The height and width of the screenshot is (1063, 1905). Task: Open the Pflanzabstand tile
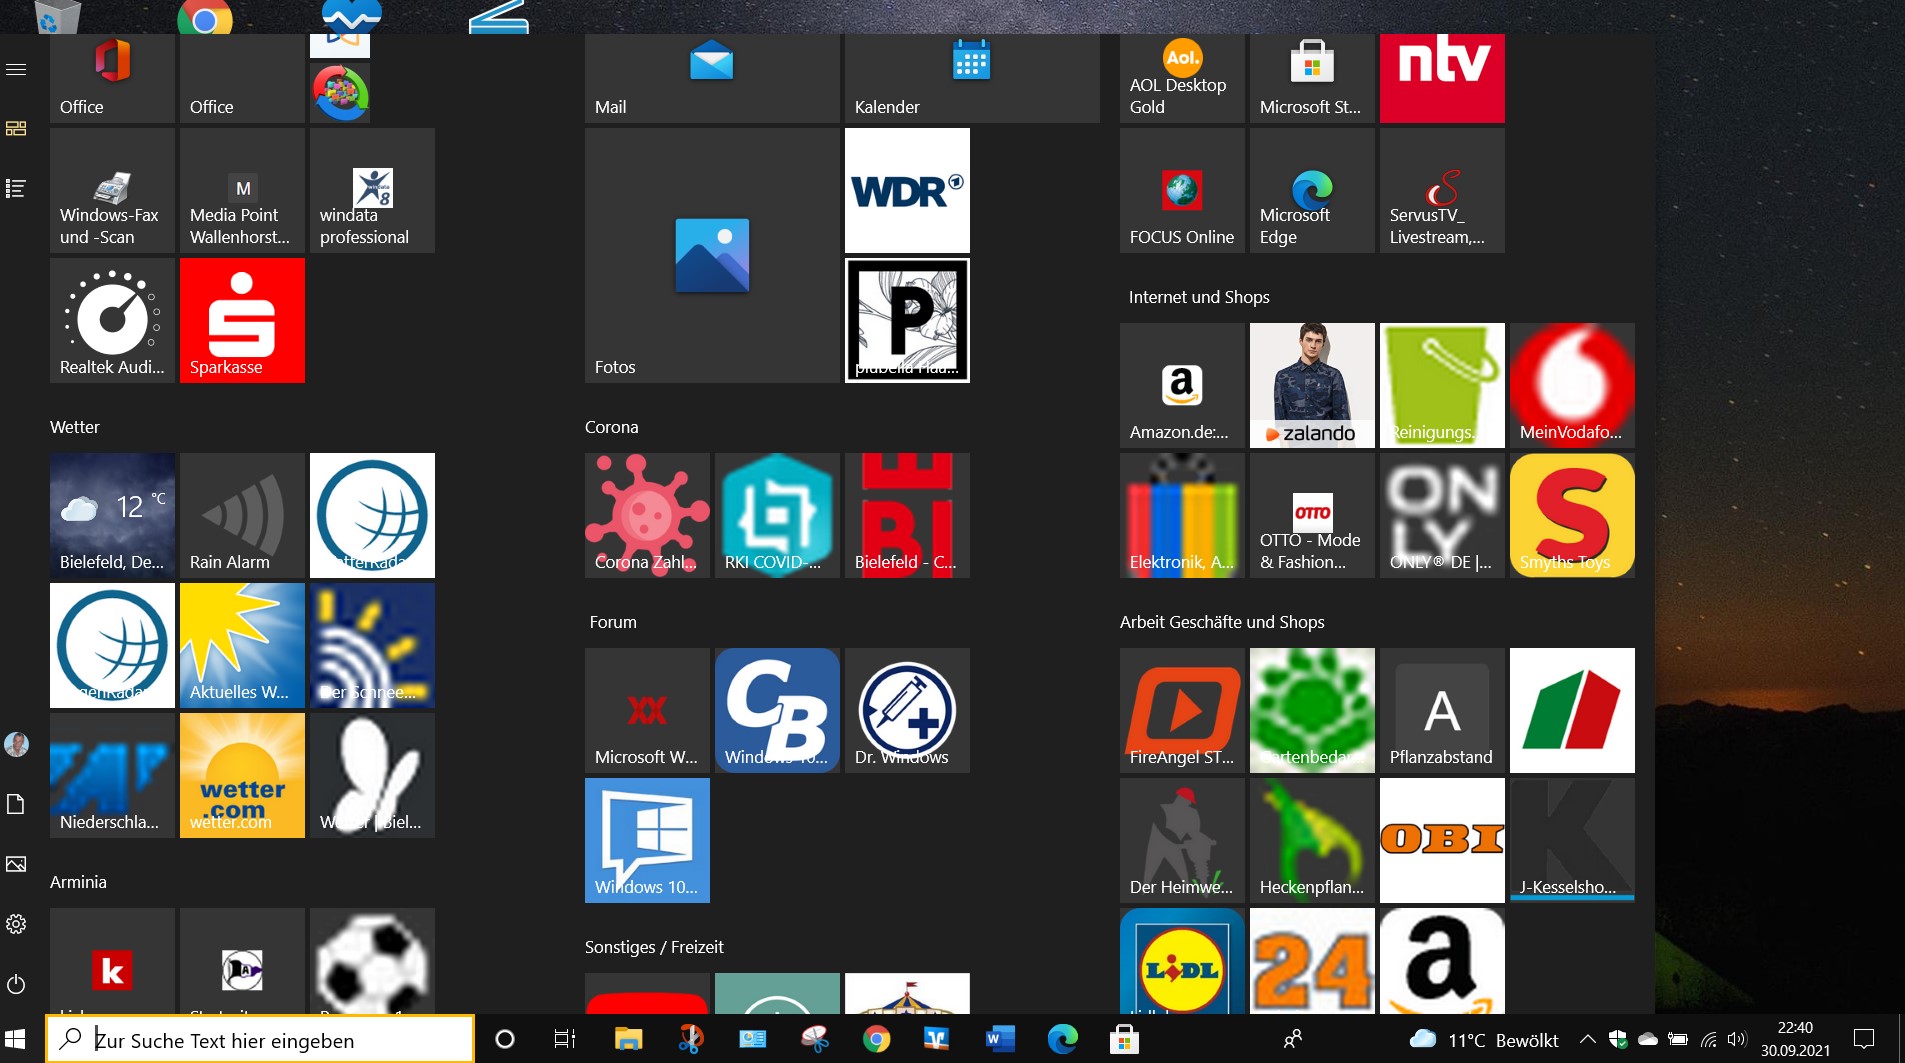click(x=1442, y=710)
